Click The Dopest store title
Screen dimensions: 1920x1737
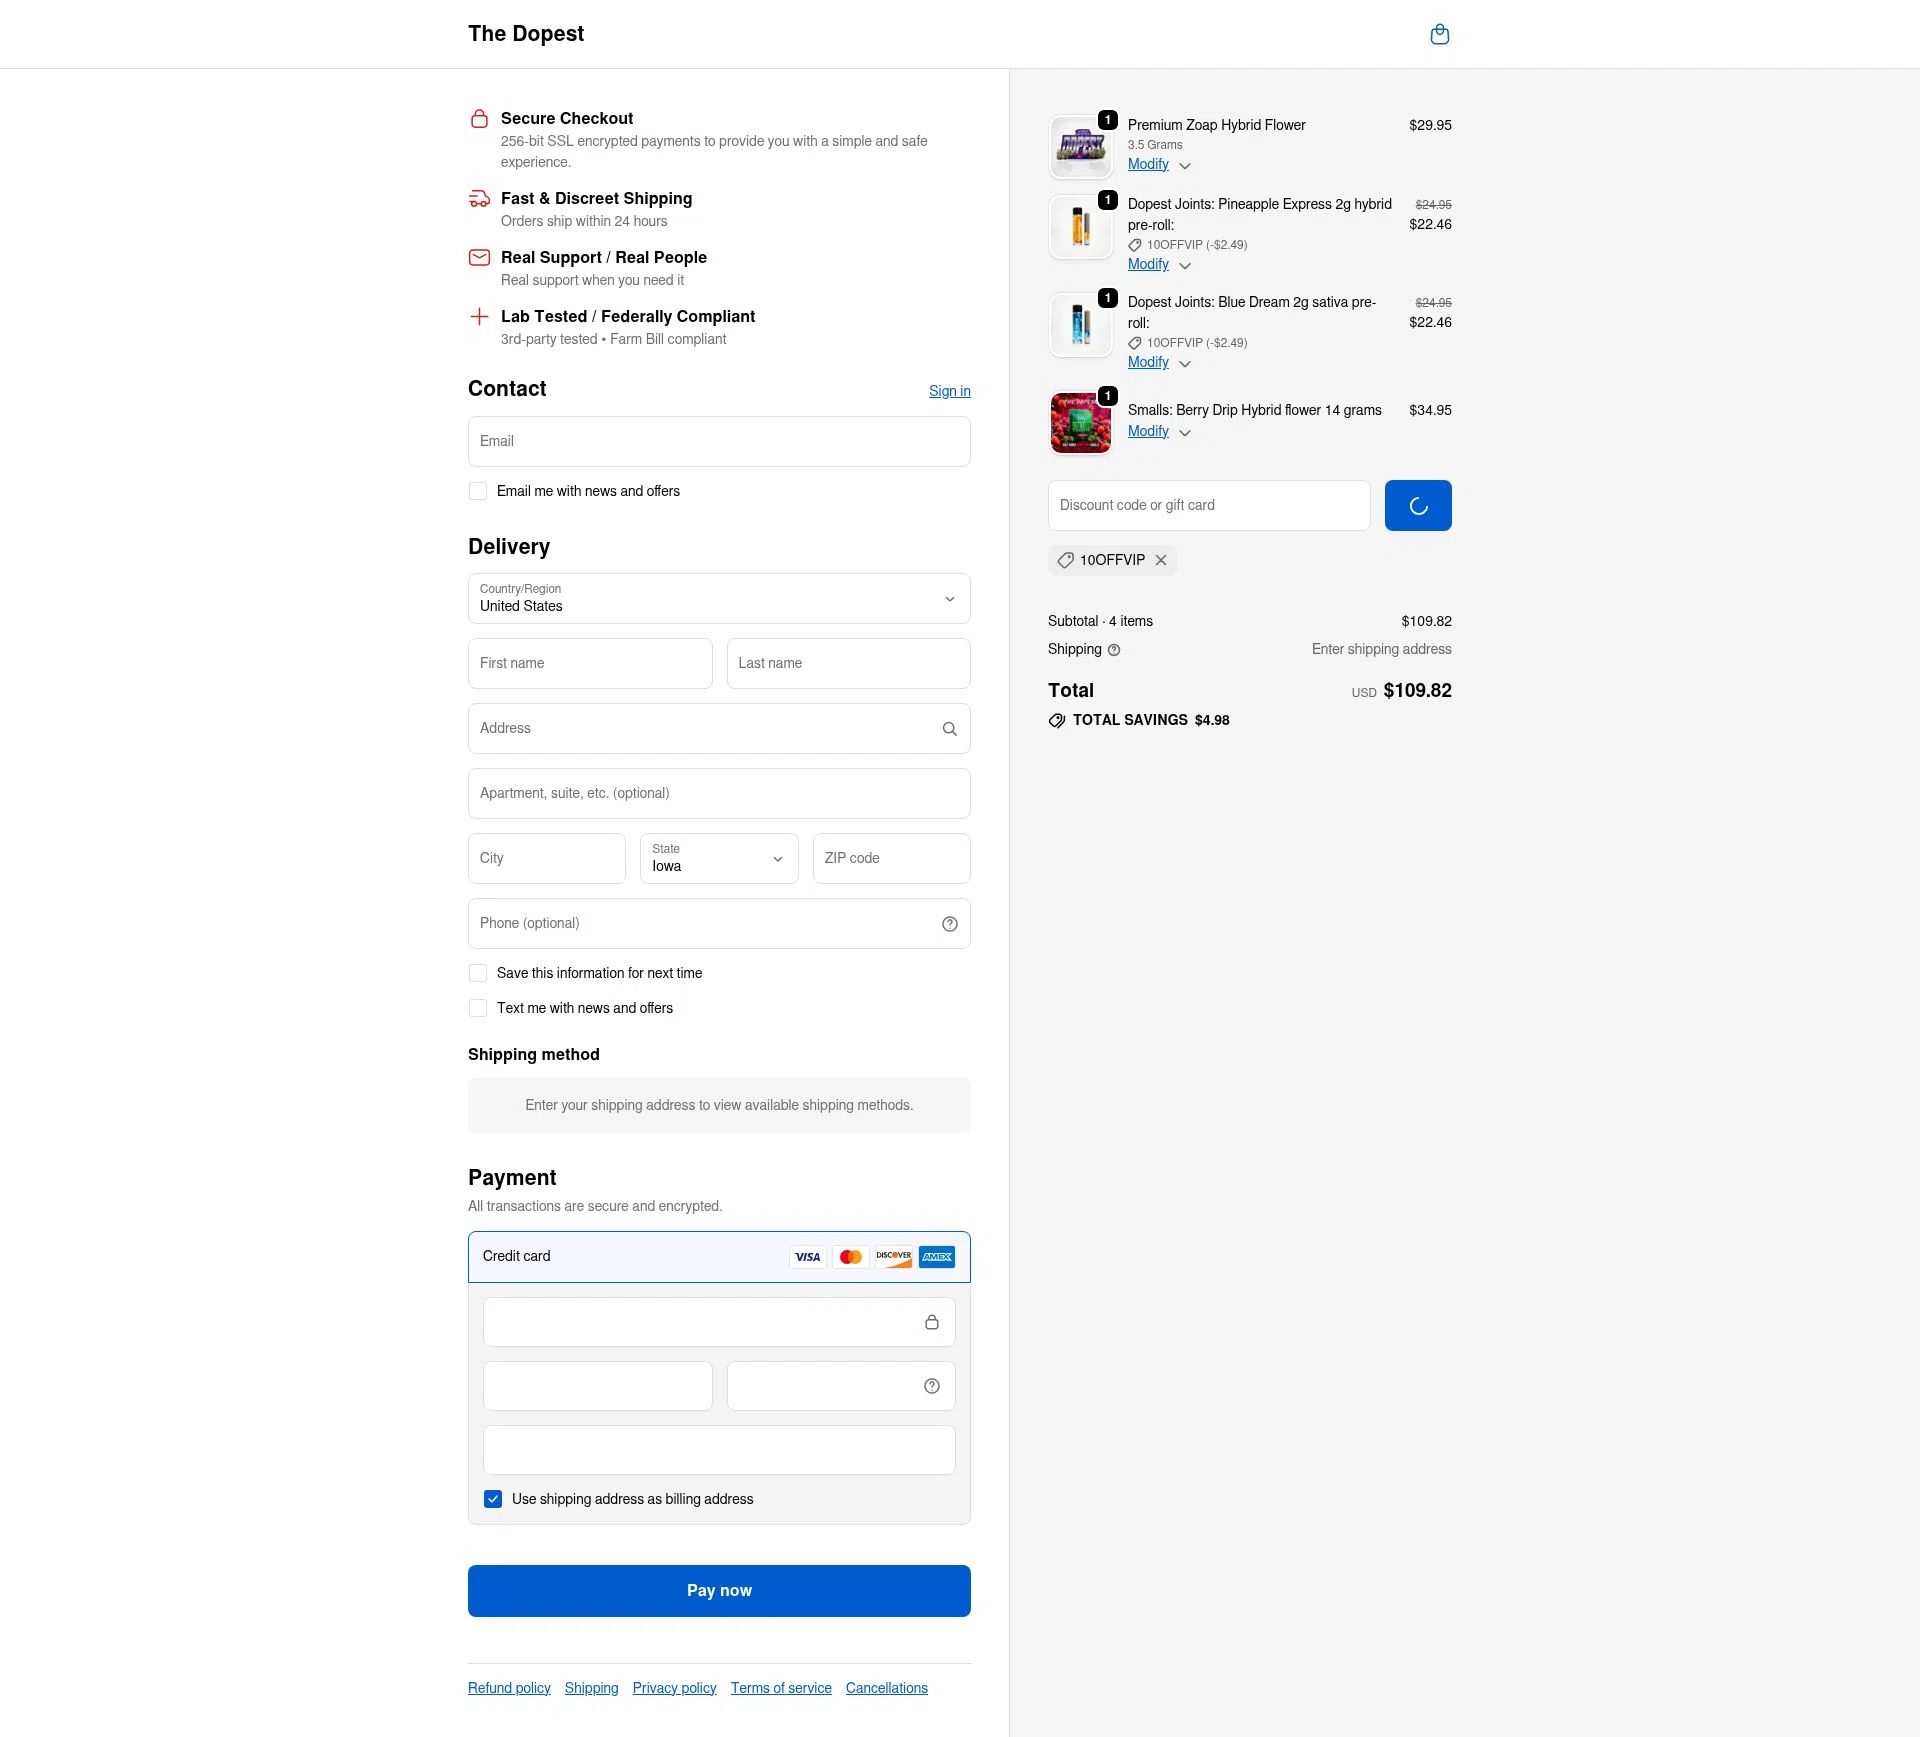pyautogui.click(x=526, y=34)
